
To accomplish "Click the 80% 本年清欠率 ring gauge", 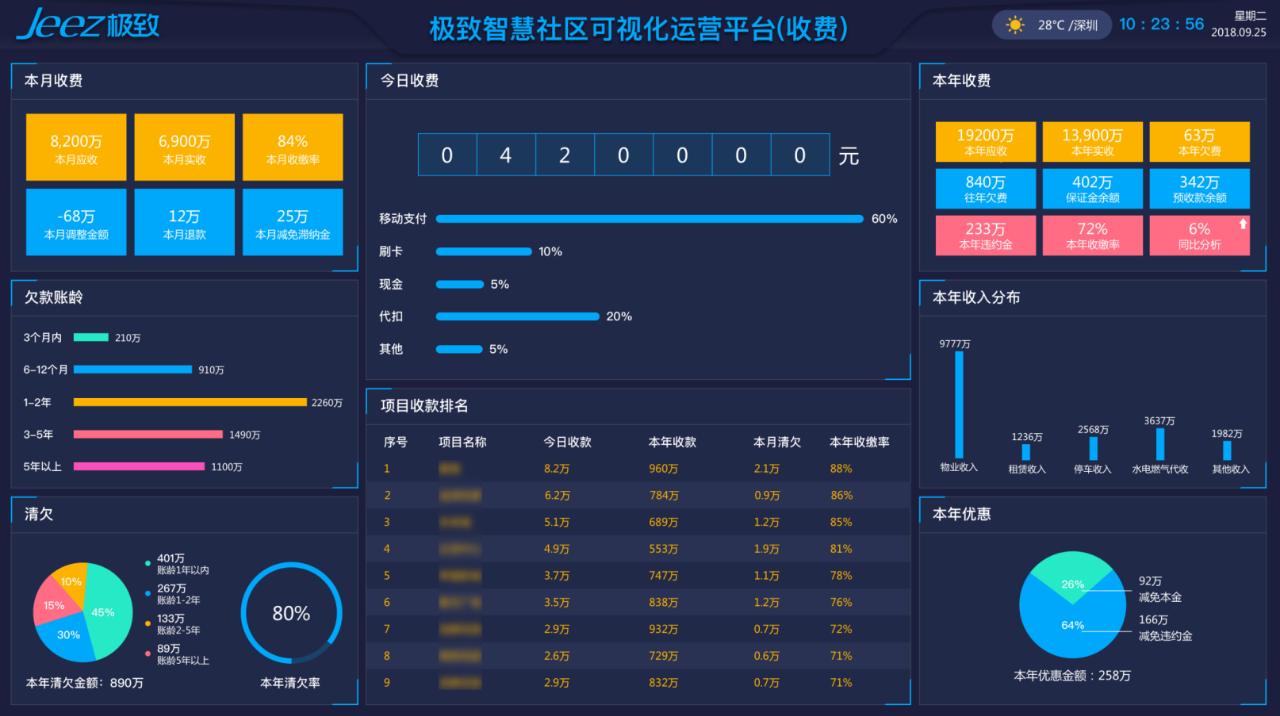I will (291, 613).
